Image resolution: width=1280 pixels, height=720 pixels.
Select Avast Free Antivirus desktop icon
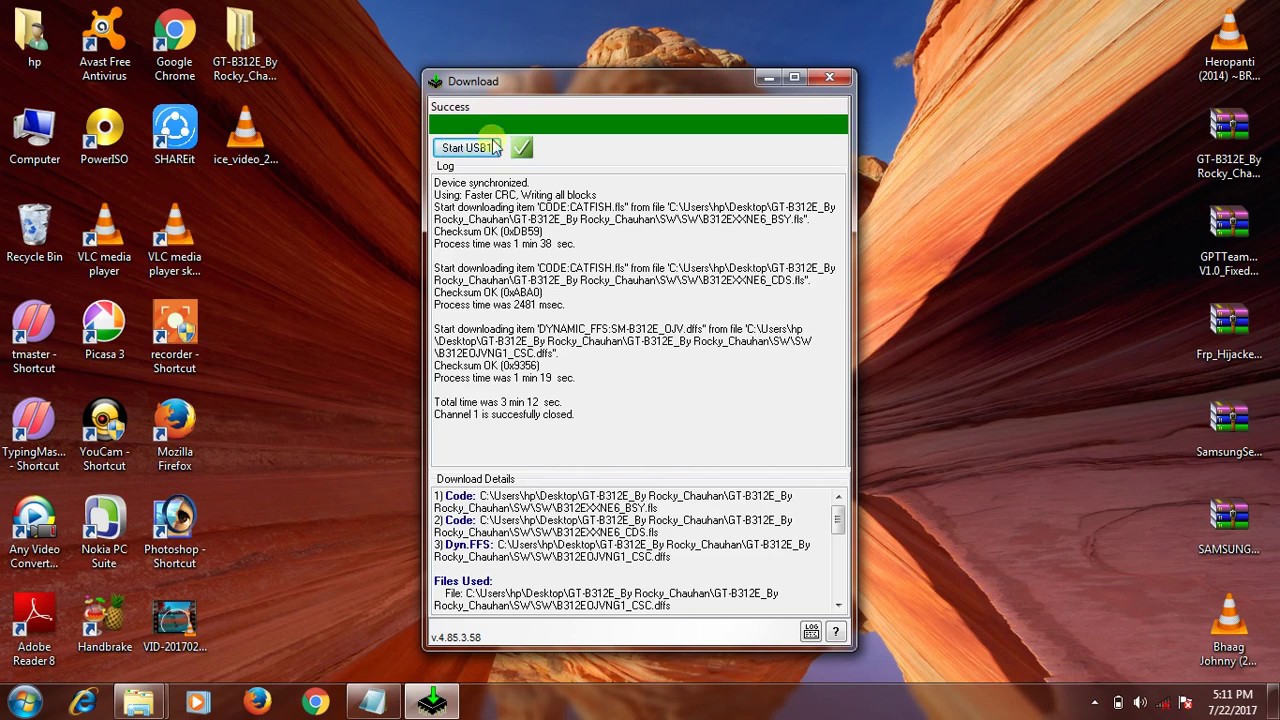[x=104, y=46]
